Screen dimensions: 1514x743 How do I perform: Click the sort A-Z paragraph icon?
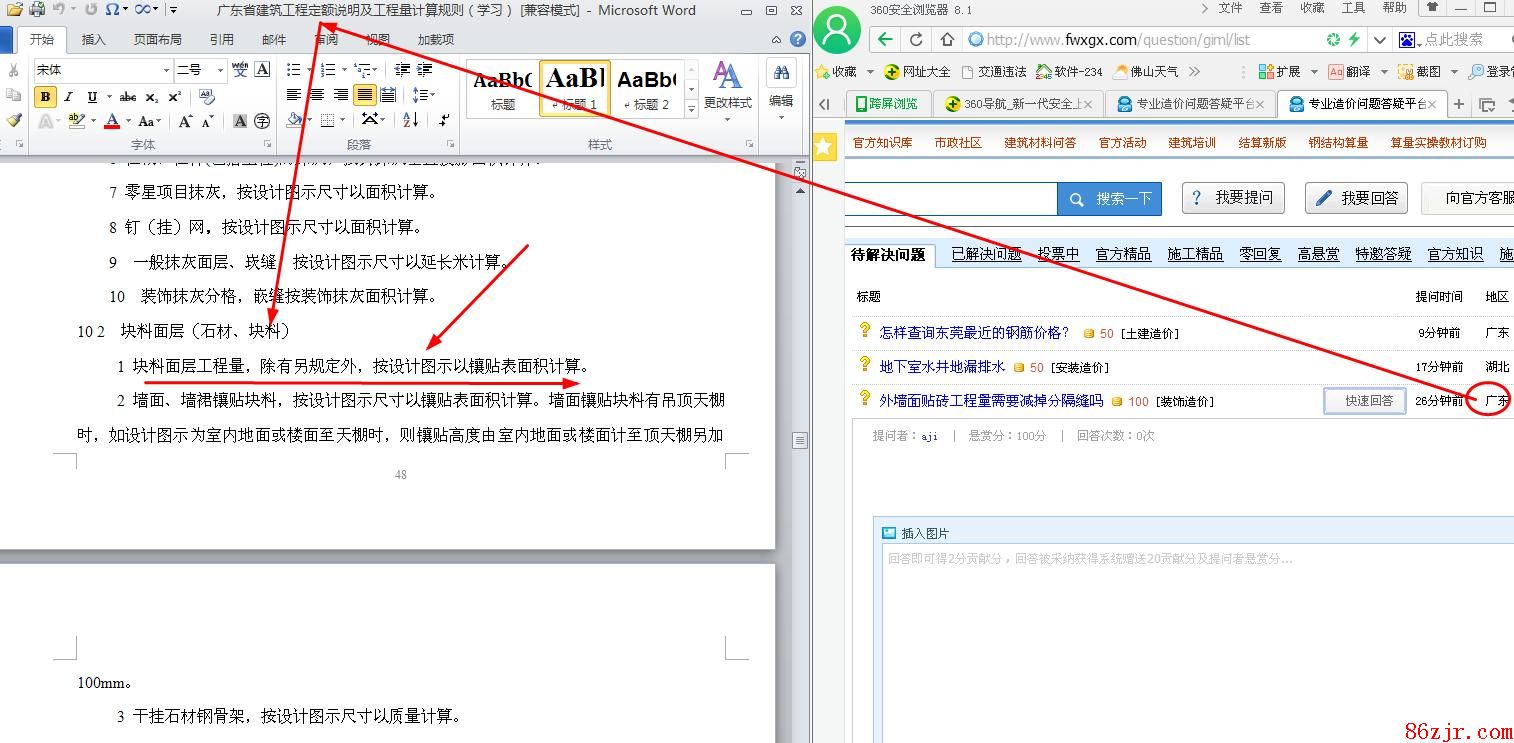411,120
